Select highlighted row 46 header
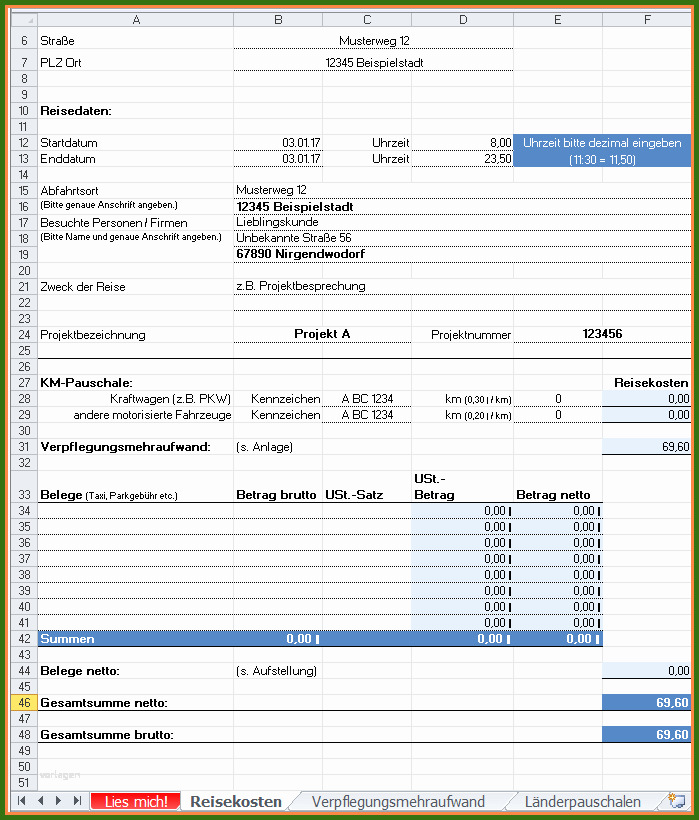 click(x=21, y=703)
